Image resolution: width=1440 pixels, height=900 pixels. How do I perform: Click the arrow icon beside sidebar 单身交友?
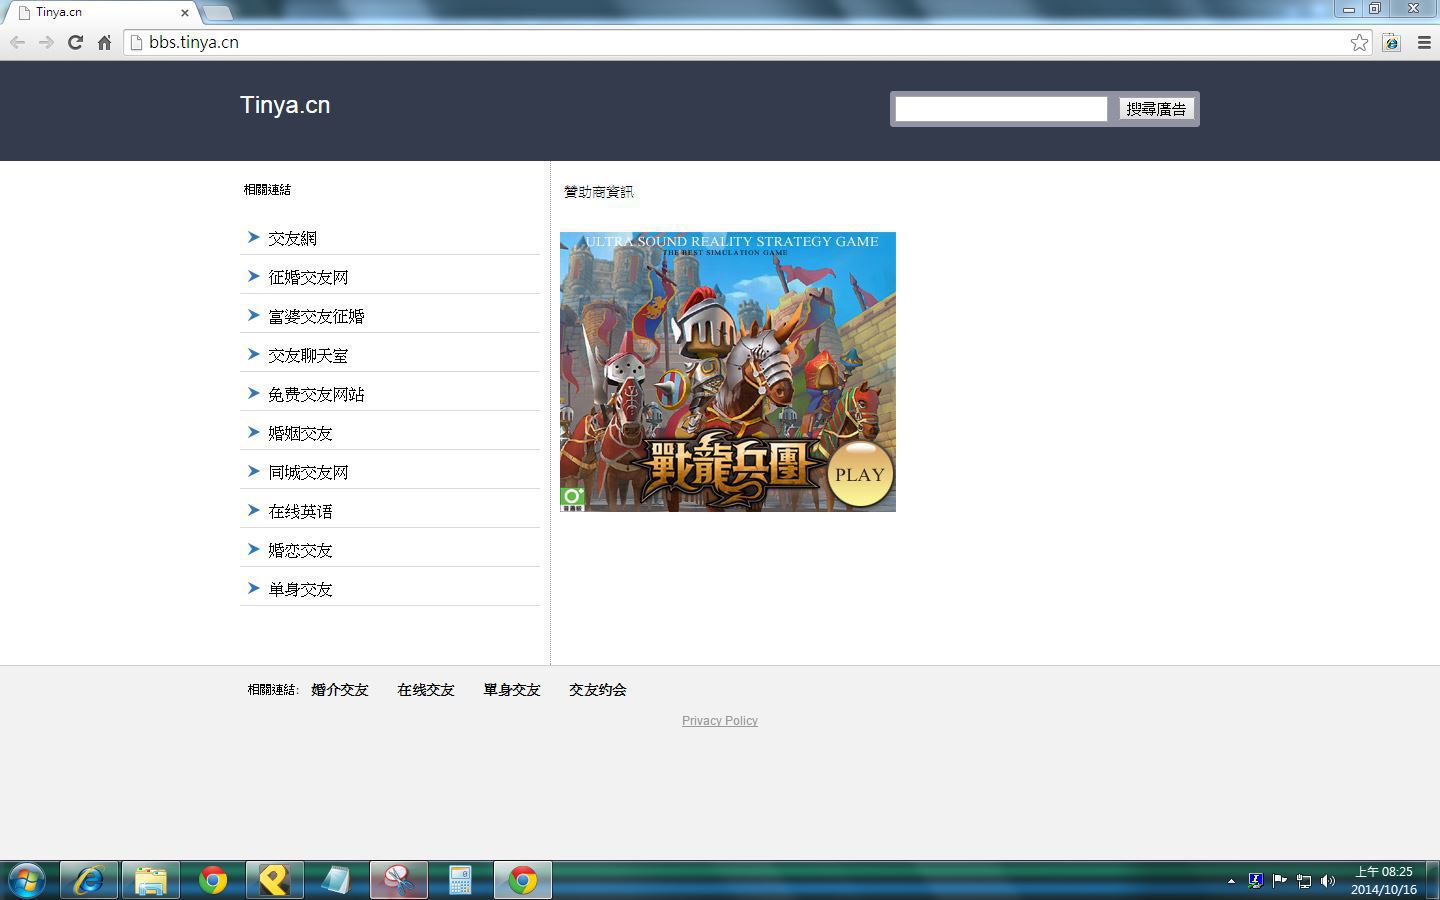pos(253,588)
